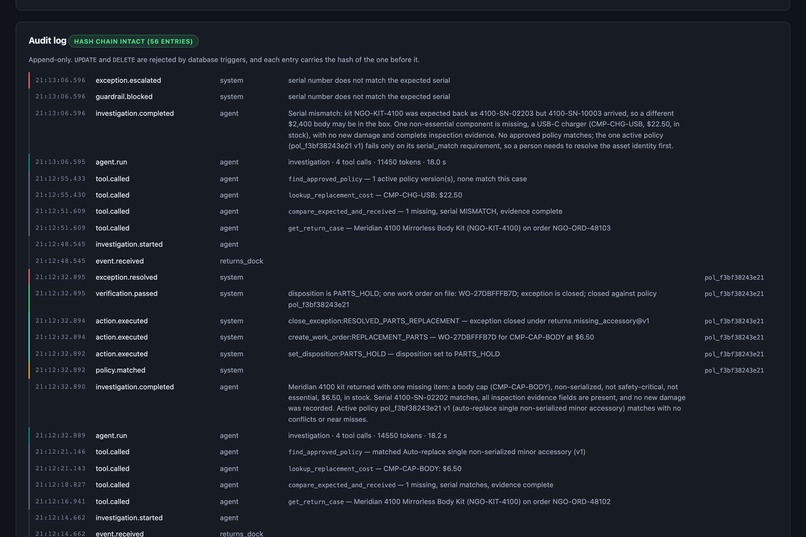This screenshot has height=537, width=806.
Task: Click 'find_approved_policy — 1 active policy version(s), none match'
Action: coord(407,179)
